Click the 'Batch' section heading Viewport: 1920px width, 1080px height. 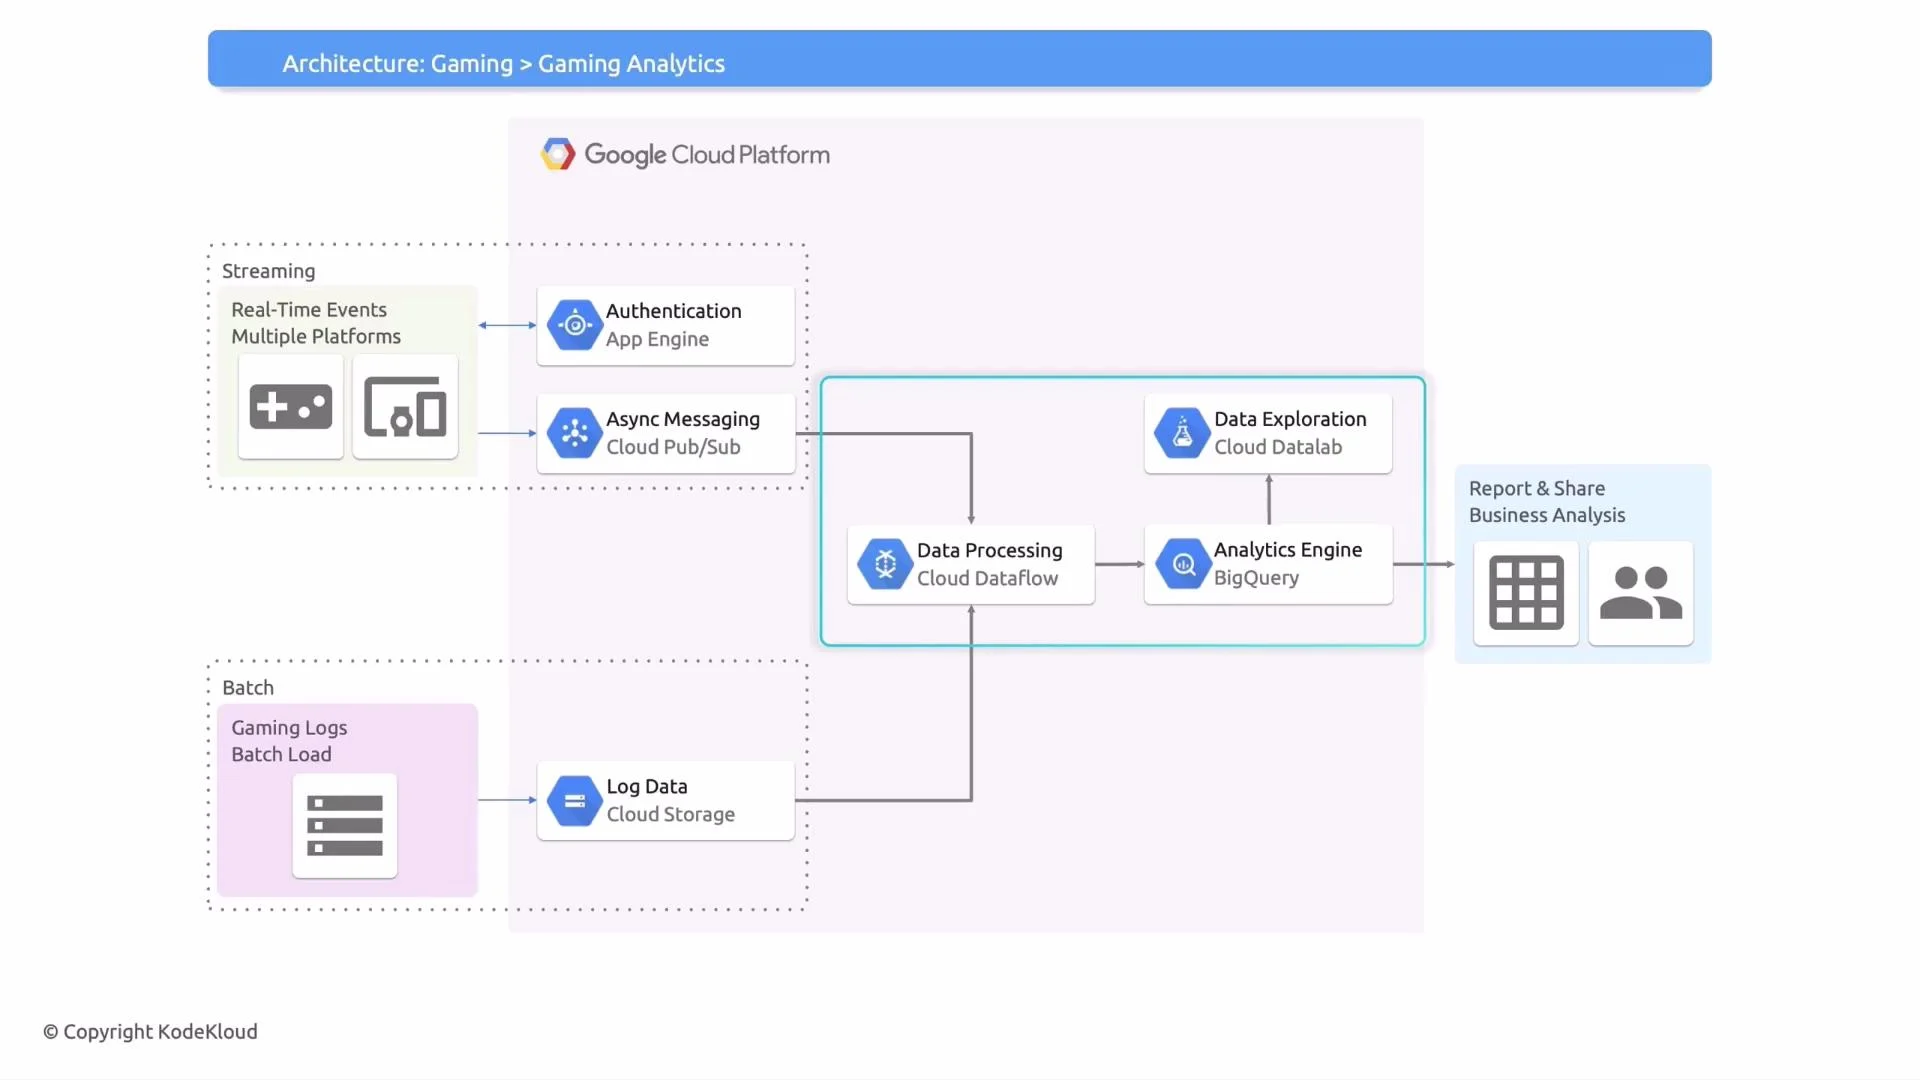(x=248, y=687)
